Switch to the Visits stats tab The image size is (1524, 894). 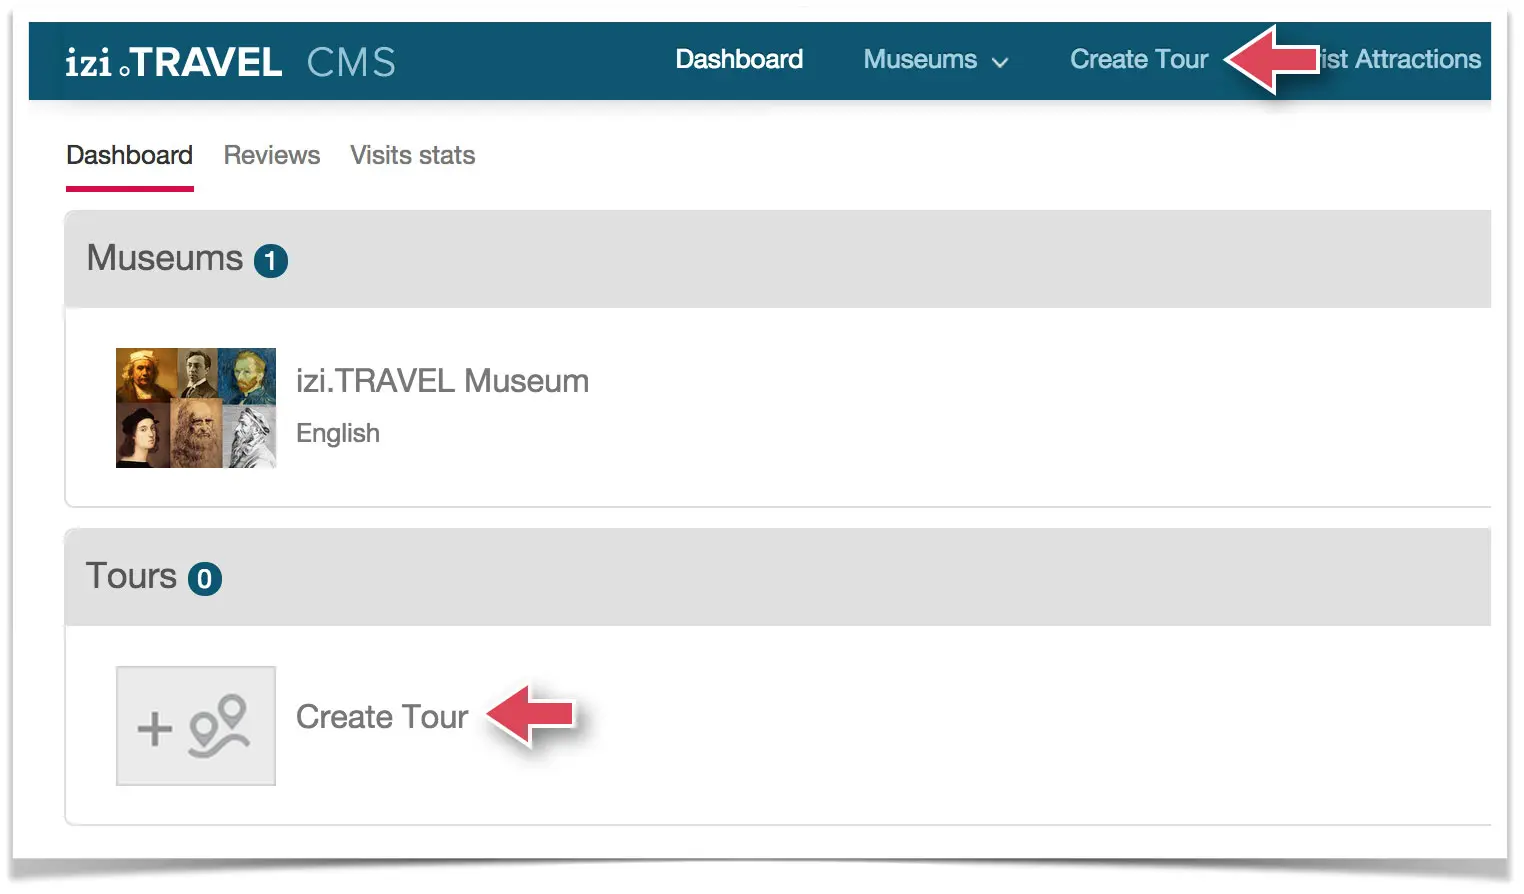pos(412,155)
